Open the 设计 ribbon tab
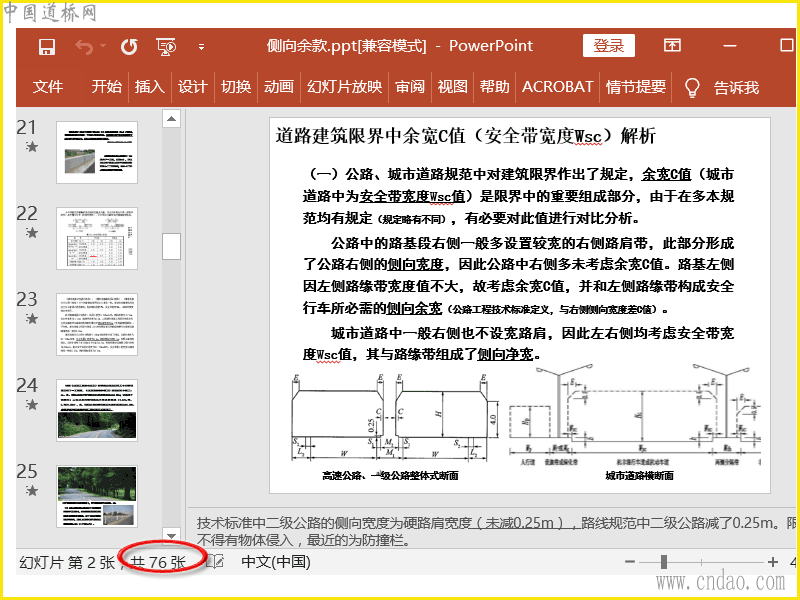 click(192, 87)
